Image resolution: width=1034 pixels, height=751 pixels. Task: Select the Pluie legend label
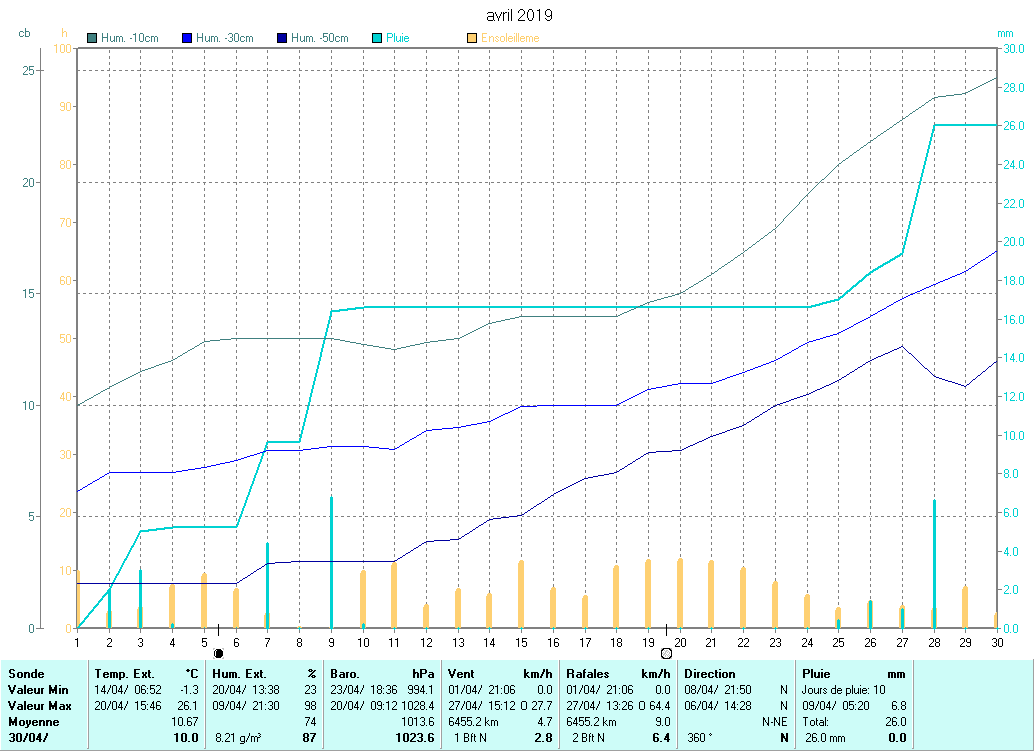click(x=398, y=38)
